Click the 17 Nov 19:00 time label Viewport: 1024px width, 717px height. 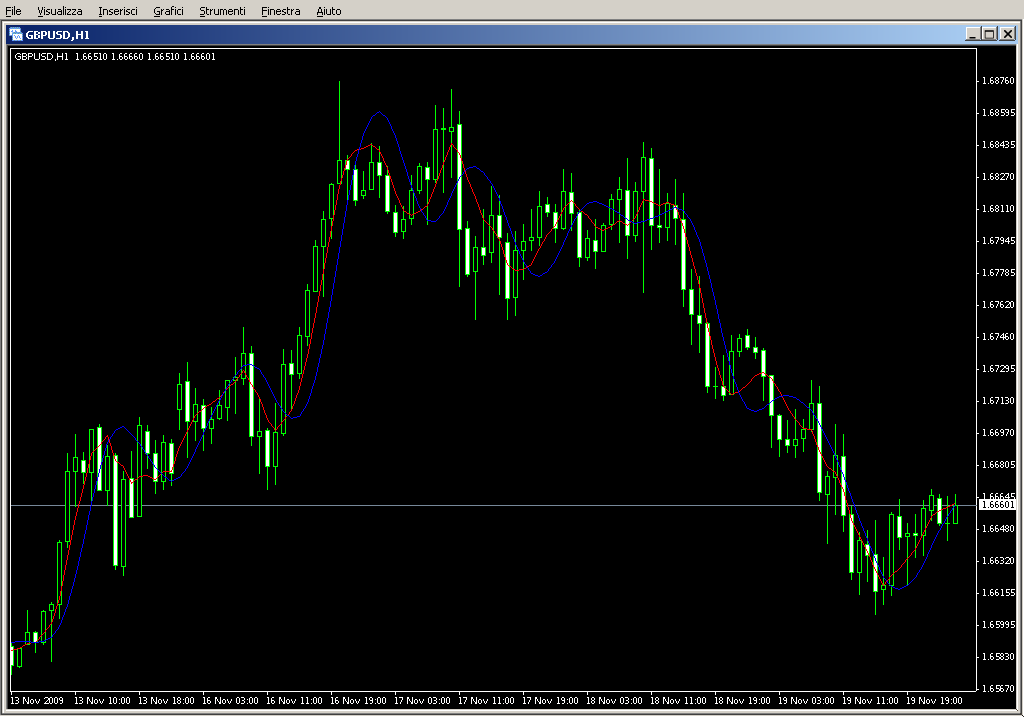(551, 701)
